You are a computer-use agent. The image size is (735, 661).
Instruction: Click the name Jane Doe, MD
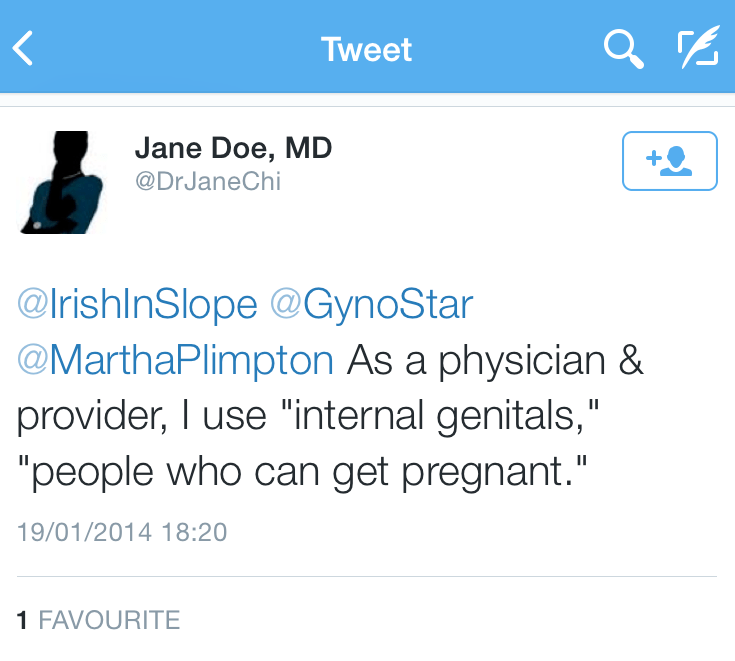pyautogui.click(x=232, y=149)
